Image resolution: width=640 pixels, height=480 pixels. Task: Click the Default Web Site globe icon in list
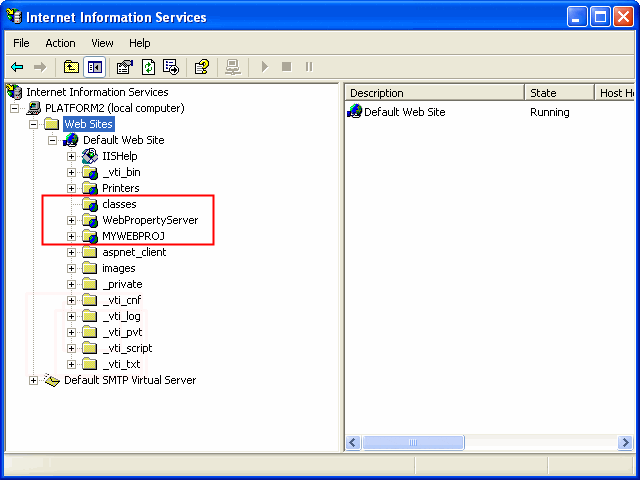354,112
